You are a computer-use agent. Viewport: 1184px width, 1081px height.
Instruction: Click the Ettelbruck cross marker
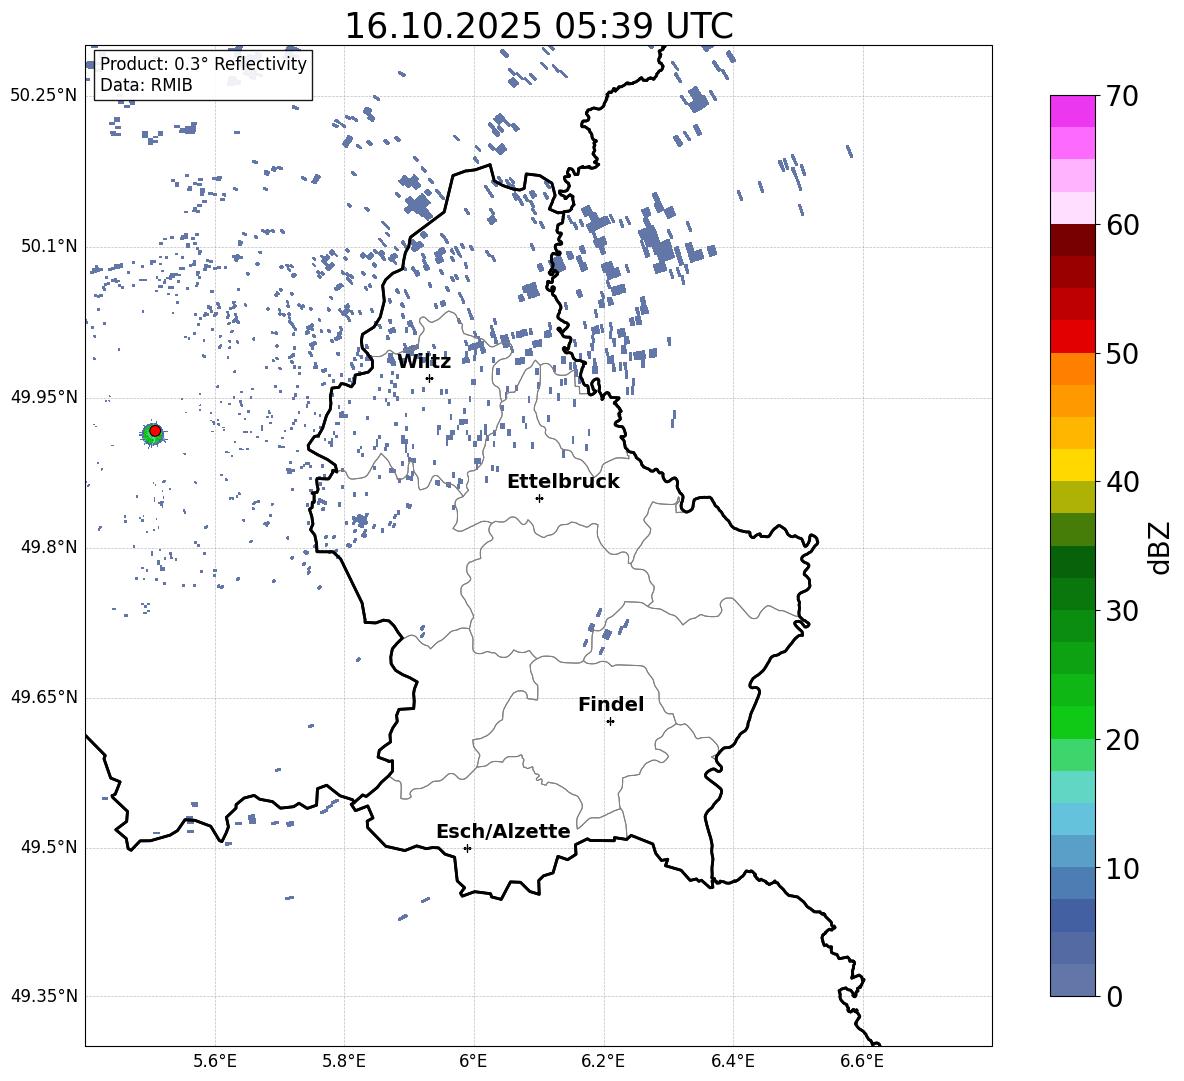(539, 498)
